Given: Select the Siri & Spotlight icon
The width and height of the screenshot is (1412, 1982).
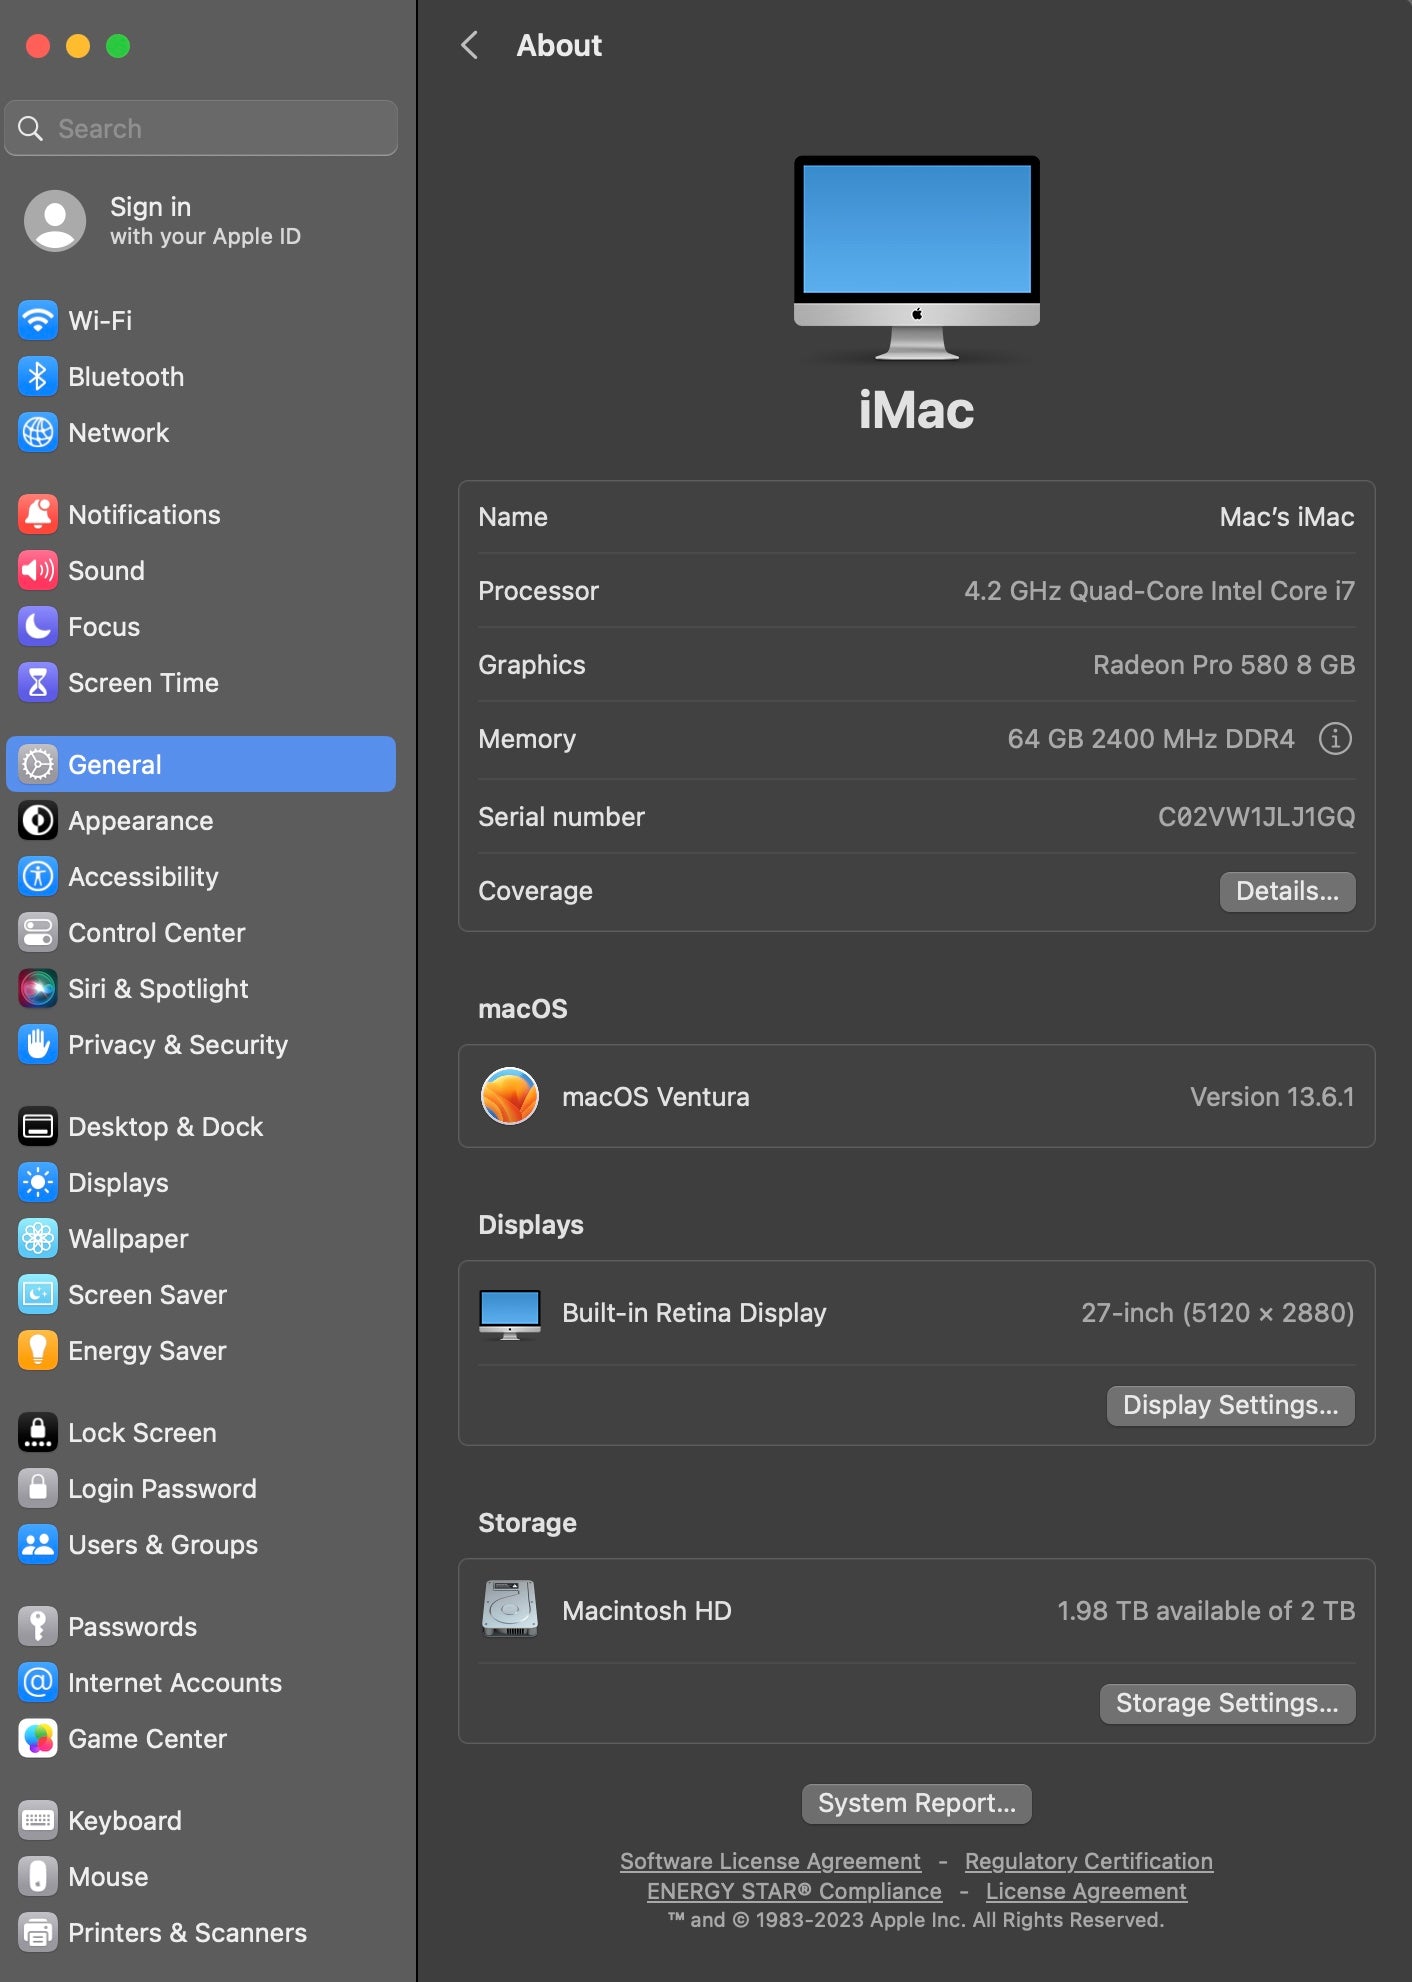Looking at the screenshot, I should [x=38, y=989].
